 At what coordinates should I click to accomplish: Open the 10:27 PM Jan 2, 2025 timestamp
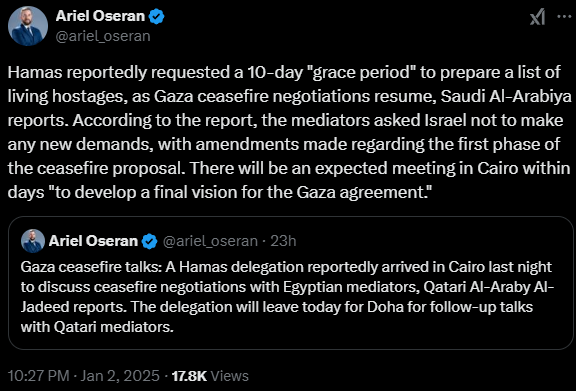coord(84,376)
